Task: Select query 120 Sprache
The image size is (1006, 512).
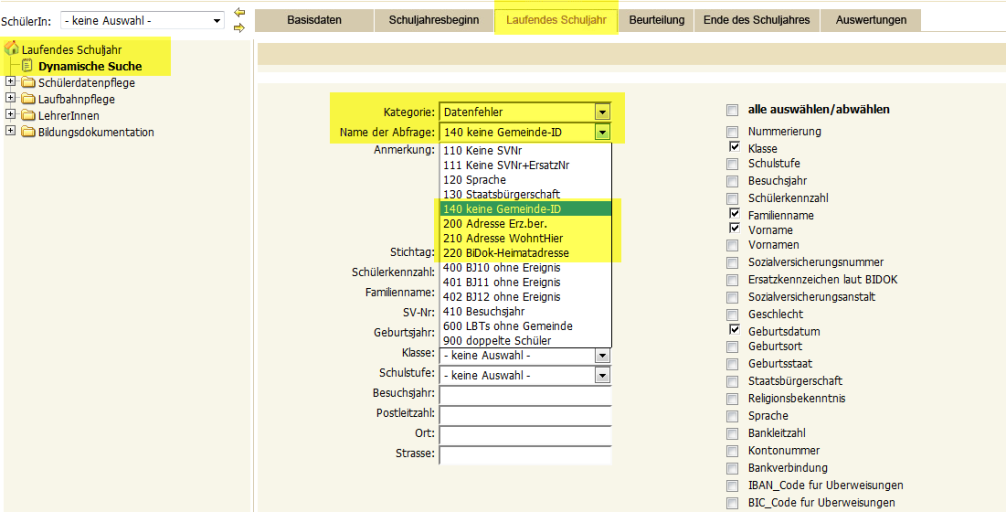Action: pos(525,180)
